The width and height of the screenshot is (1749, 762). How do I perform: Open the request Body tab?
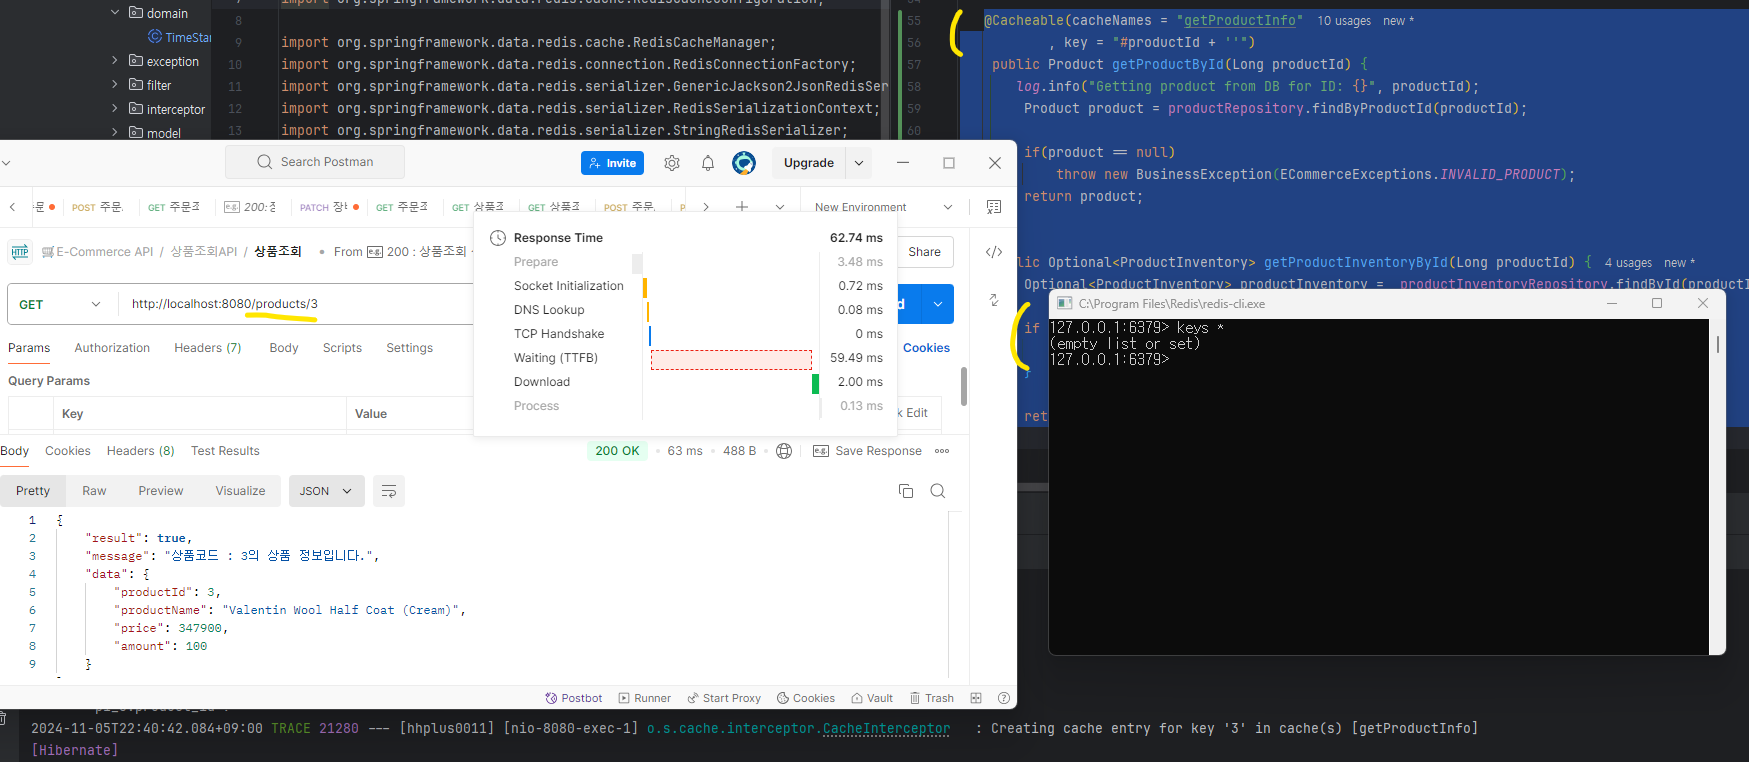[284, 348]
